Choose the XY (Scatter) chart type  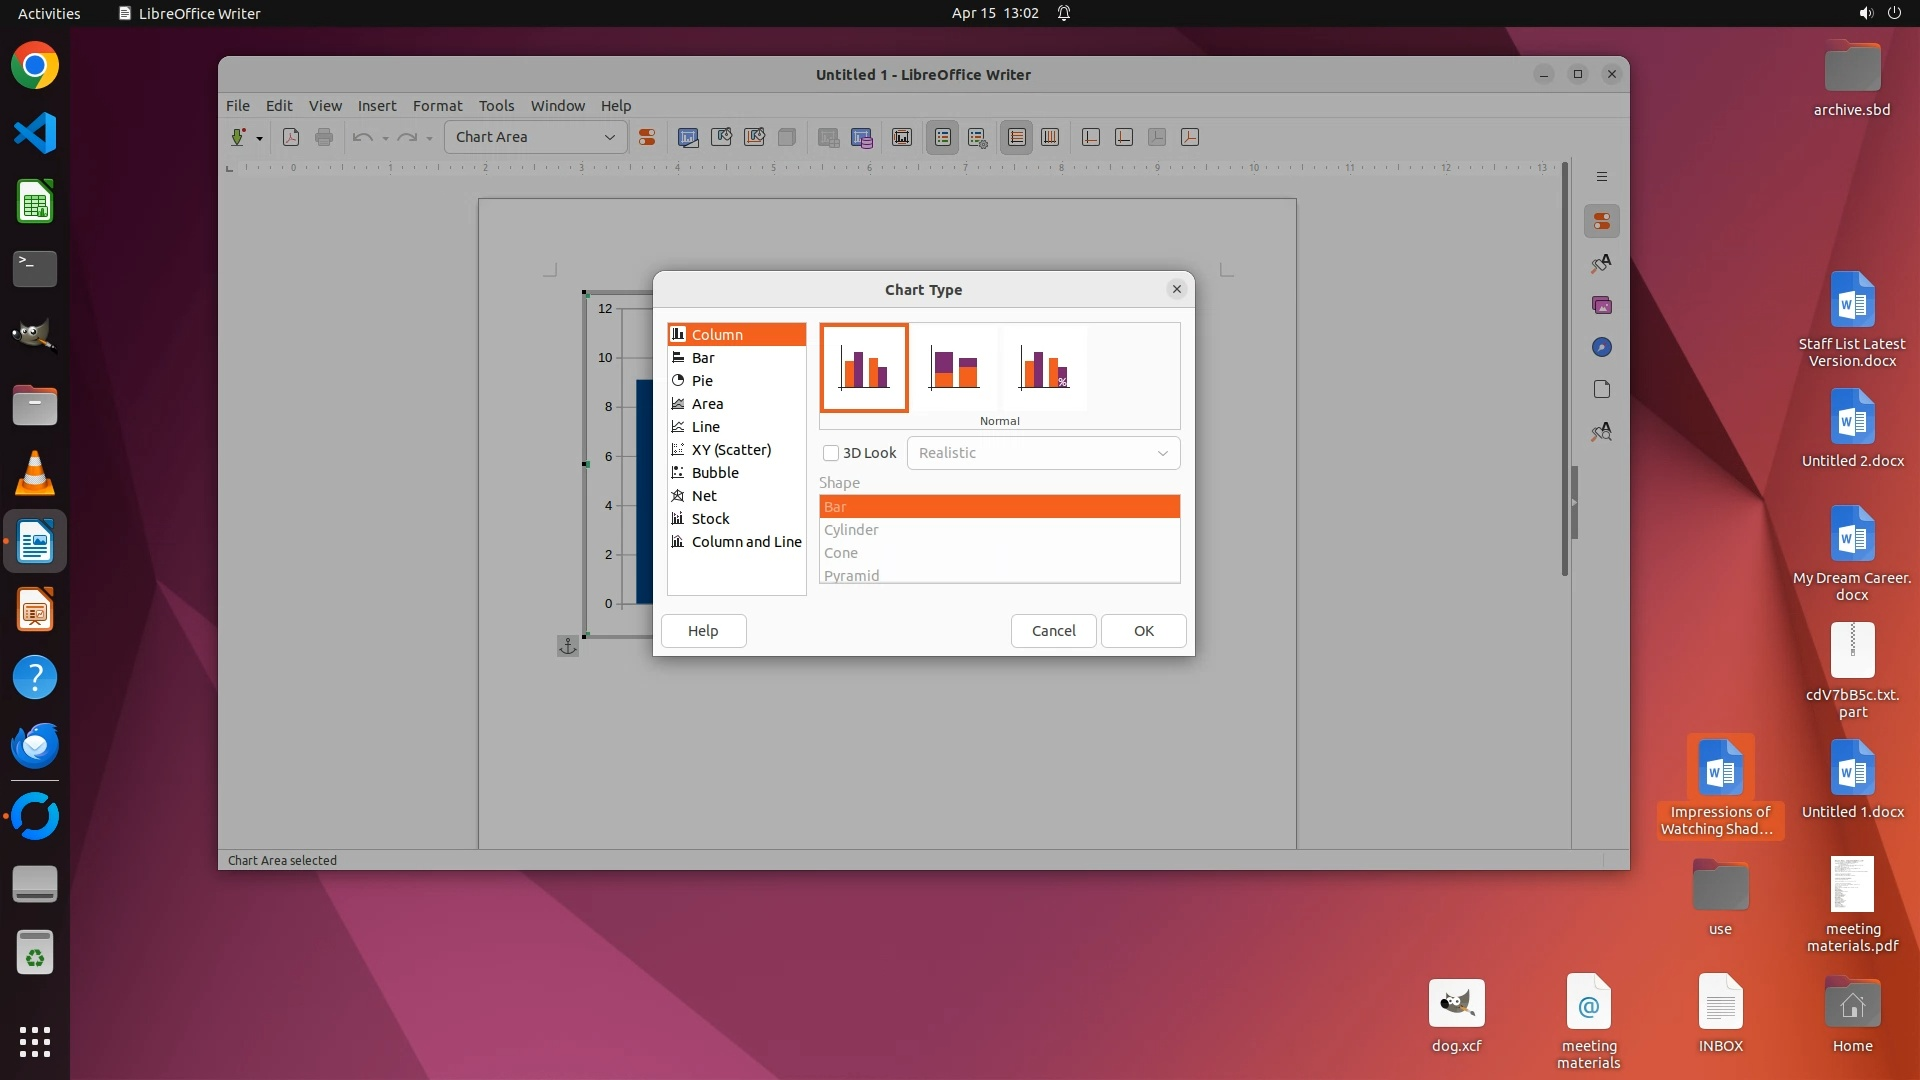click(731, 450)
